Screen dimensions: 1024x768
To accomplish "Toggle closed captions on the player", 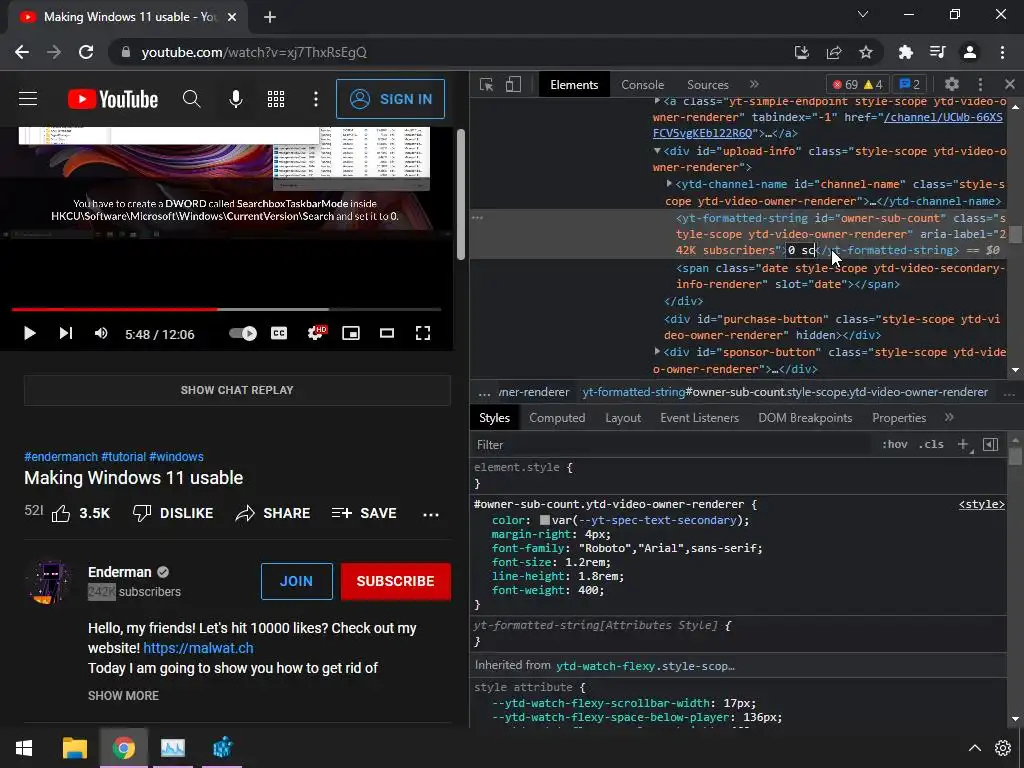I will 279,334.
